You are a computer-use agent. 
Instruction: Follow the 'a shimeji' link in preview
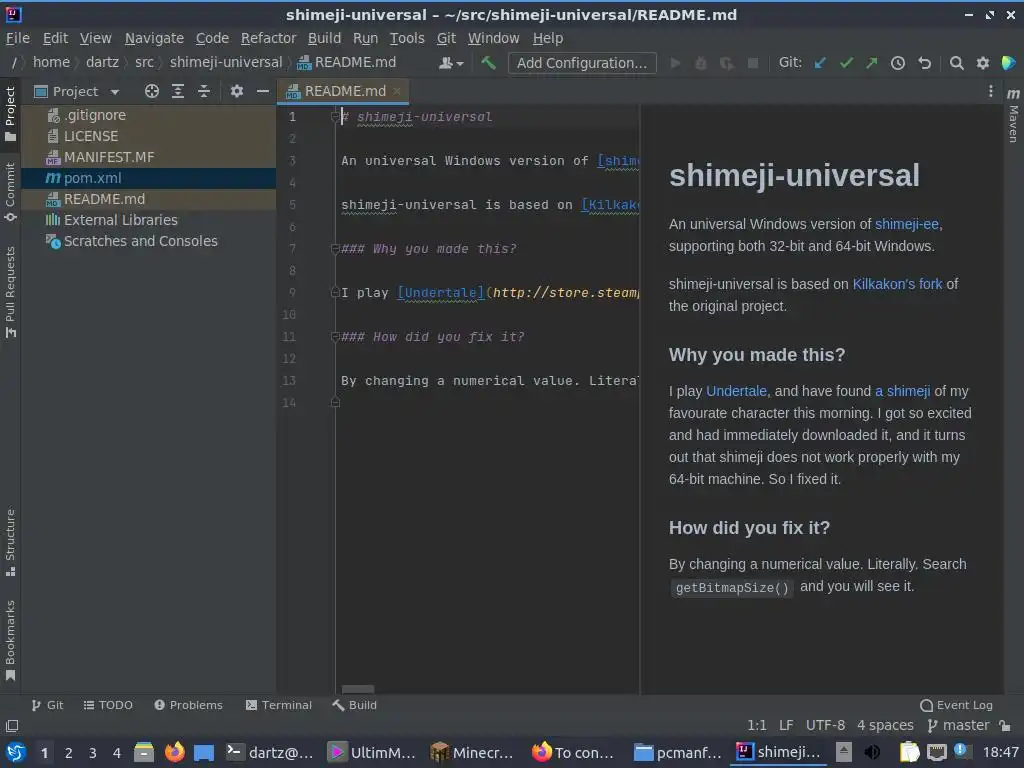(902, 391)
